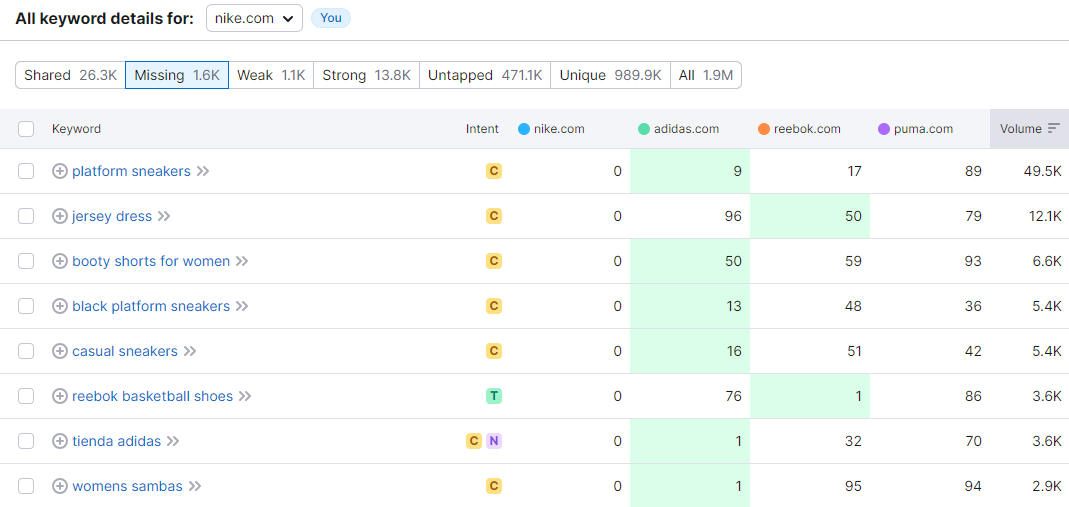Viewport: 1069px width, 507px height.
Task: Click double-arrow icon after casual sneakers
Action: click(190, 351)
